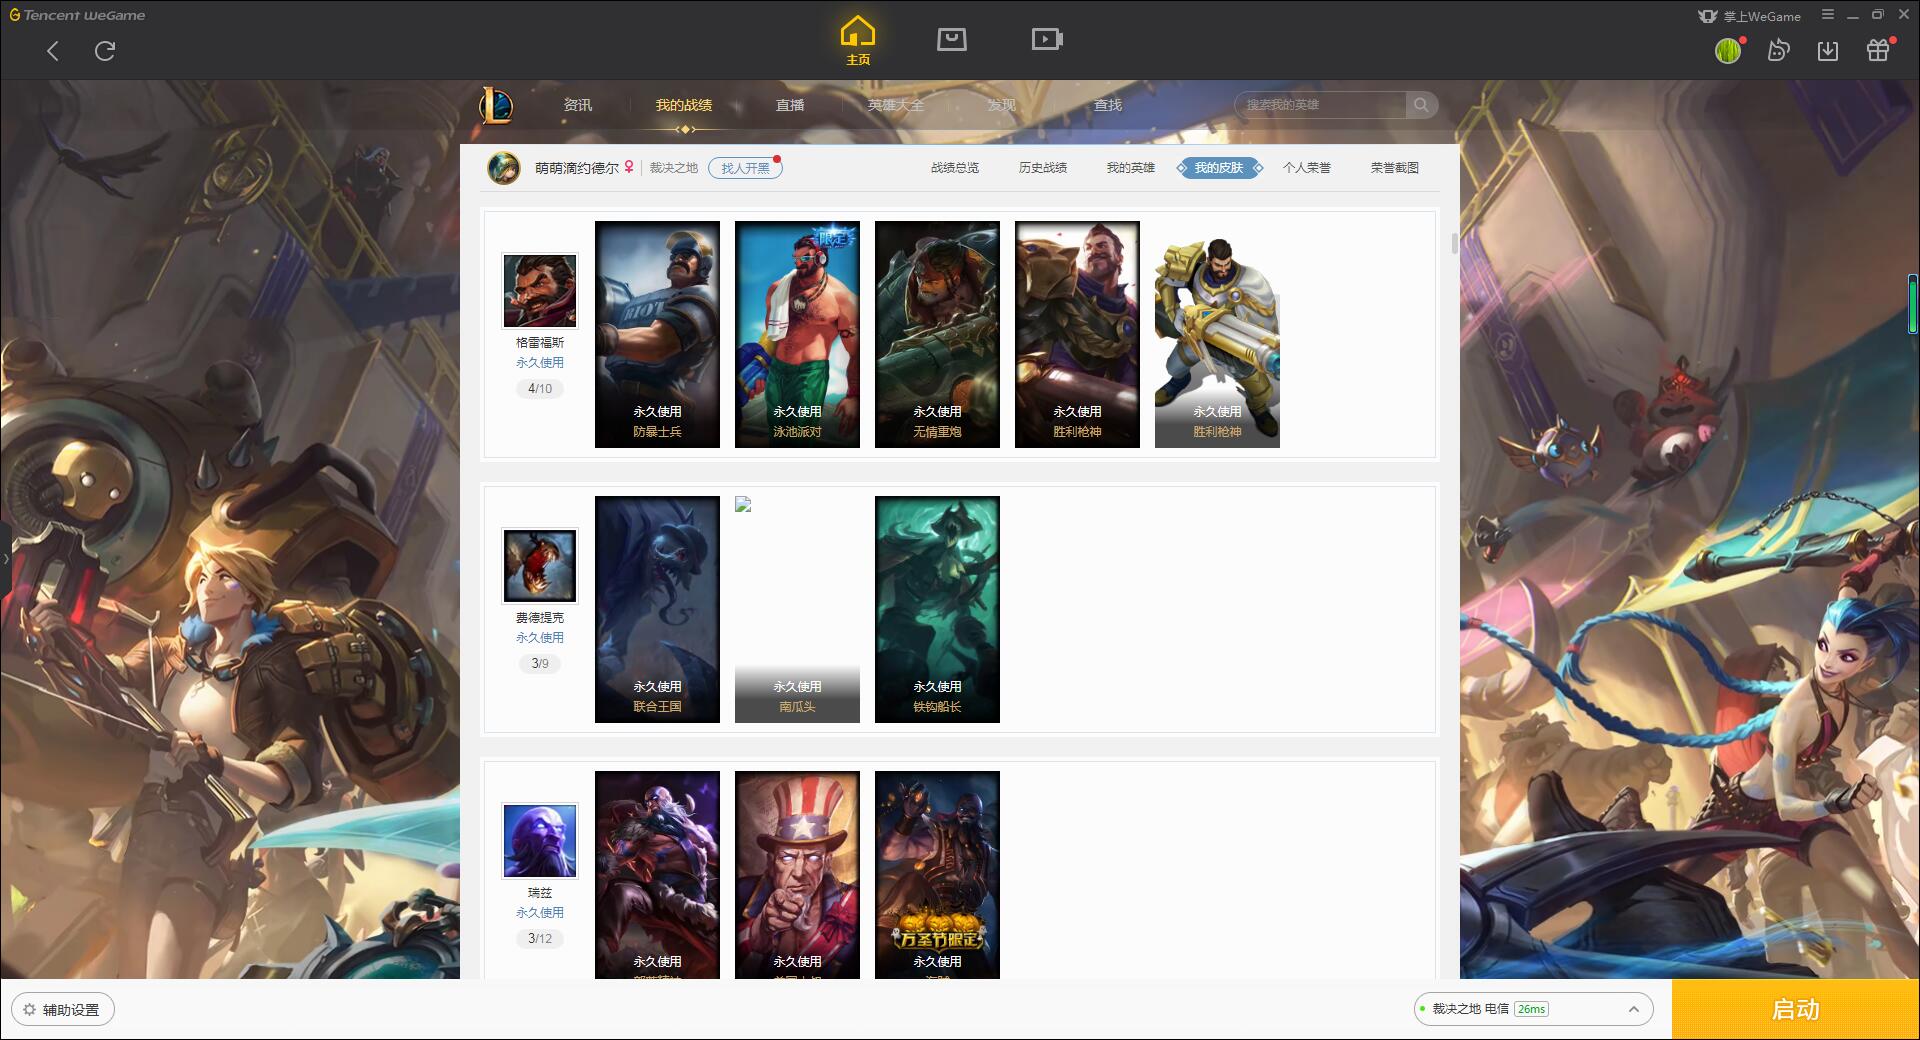This screenshot has width=1920, height=1040.
Task: Click 裁决之地 server name text
Action: [674, 168]
